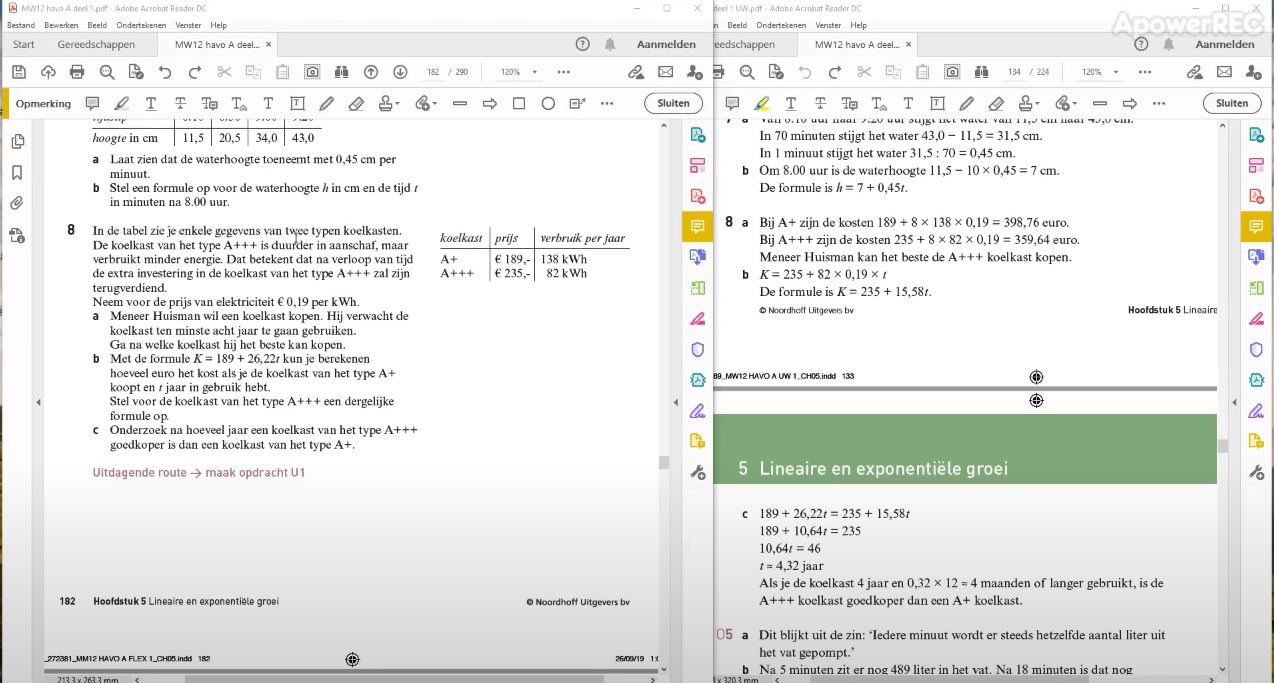Select highlighter tool in left window

point(122,103)
